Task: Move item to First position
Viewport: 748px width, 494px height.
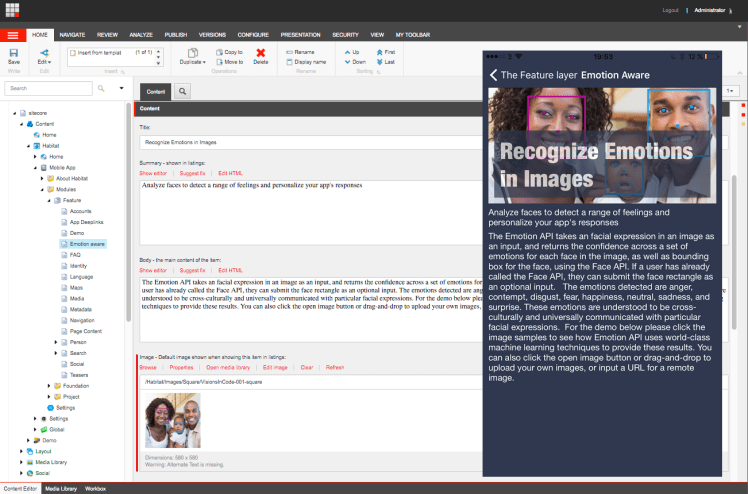Action: [381, 51]
